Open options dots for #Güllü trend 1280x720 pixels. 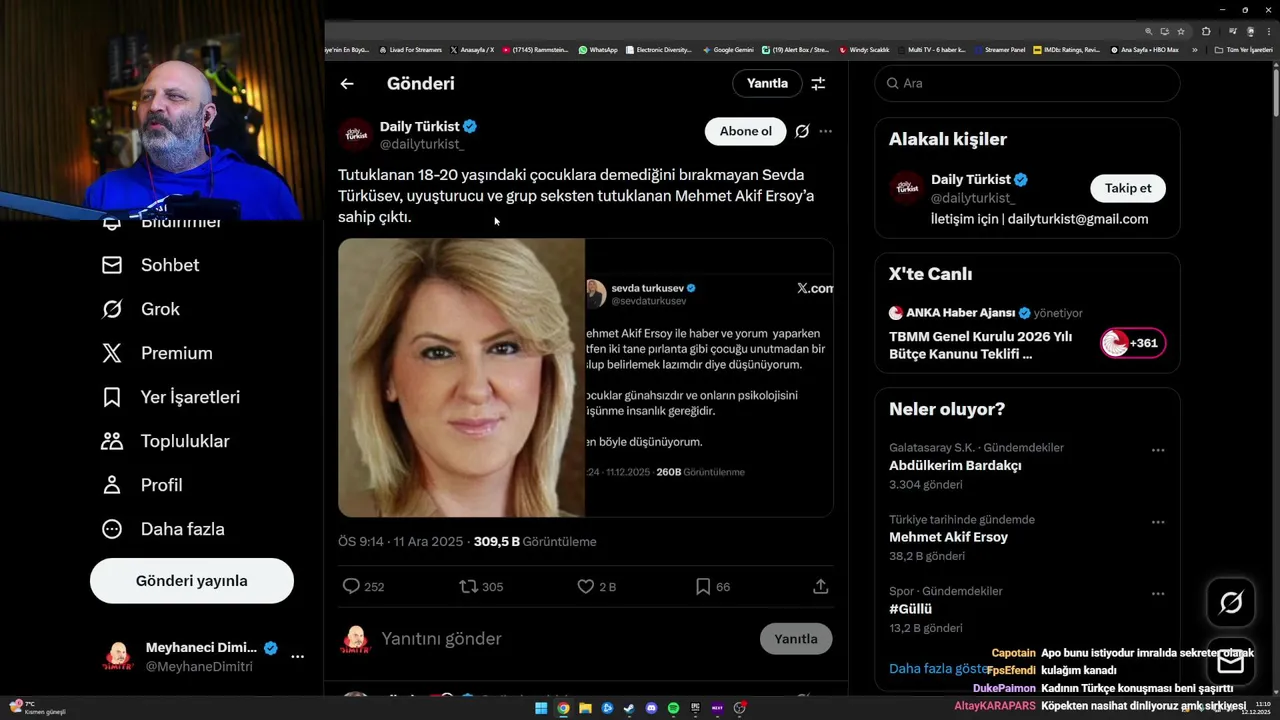click(x=1158, y=594)
